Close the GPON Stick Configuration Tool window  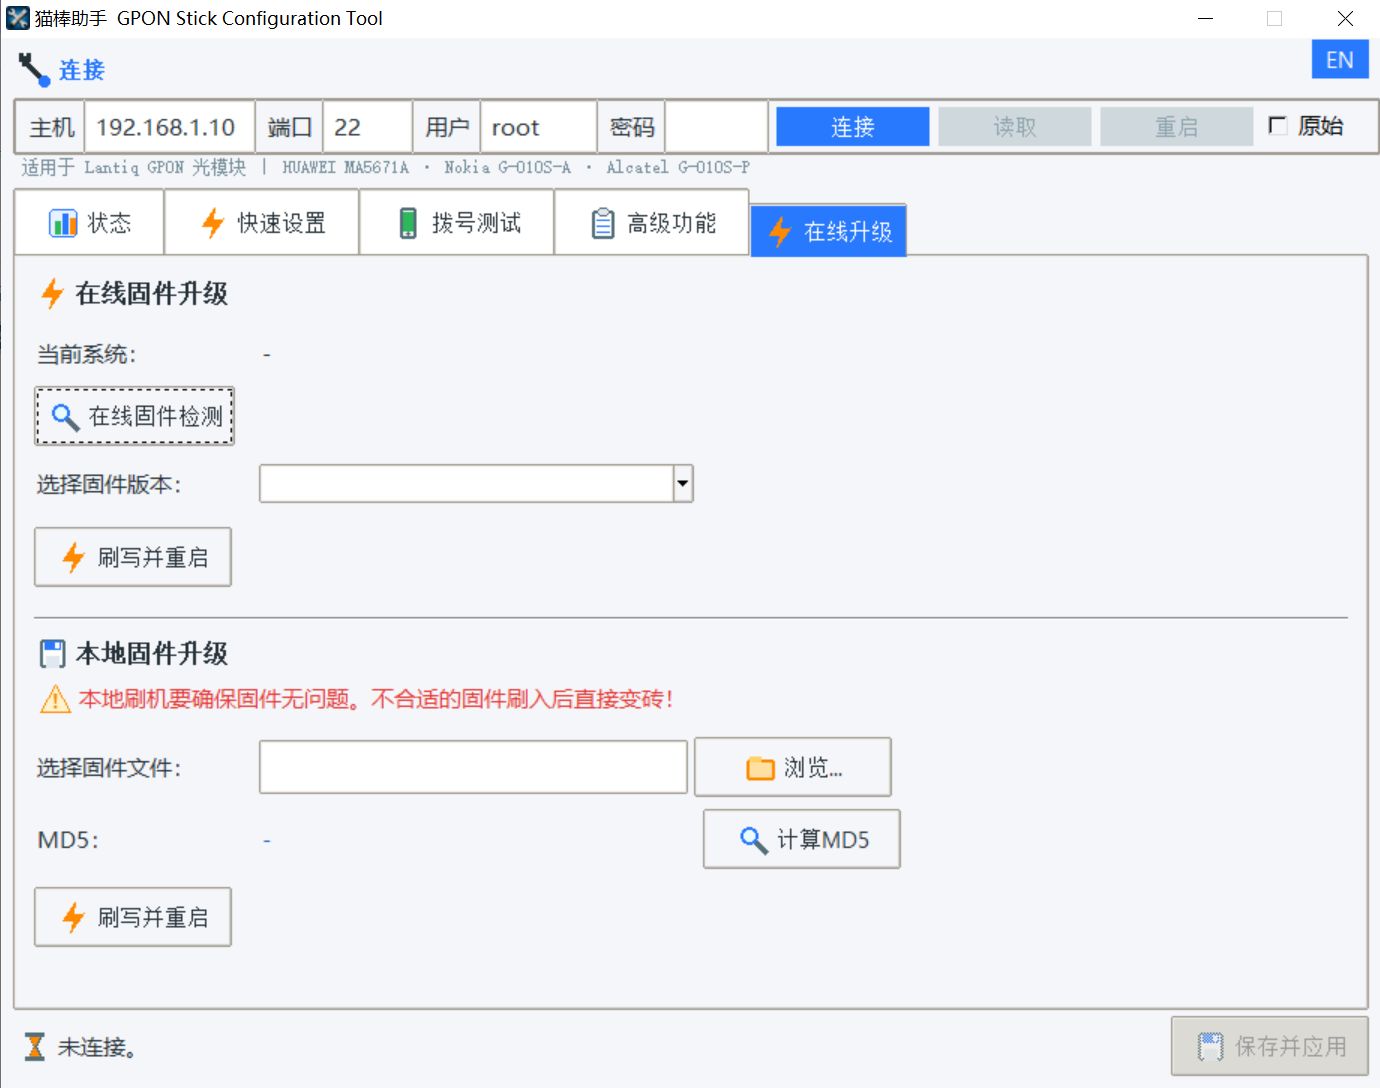[1345, 18]
